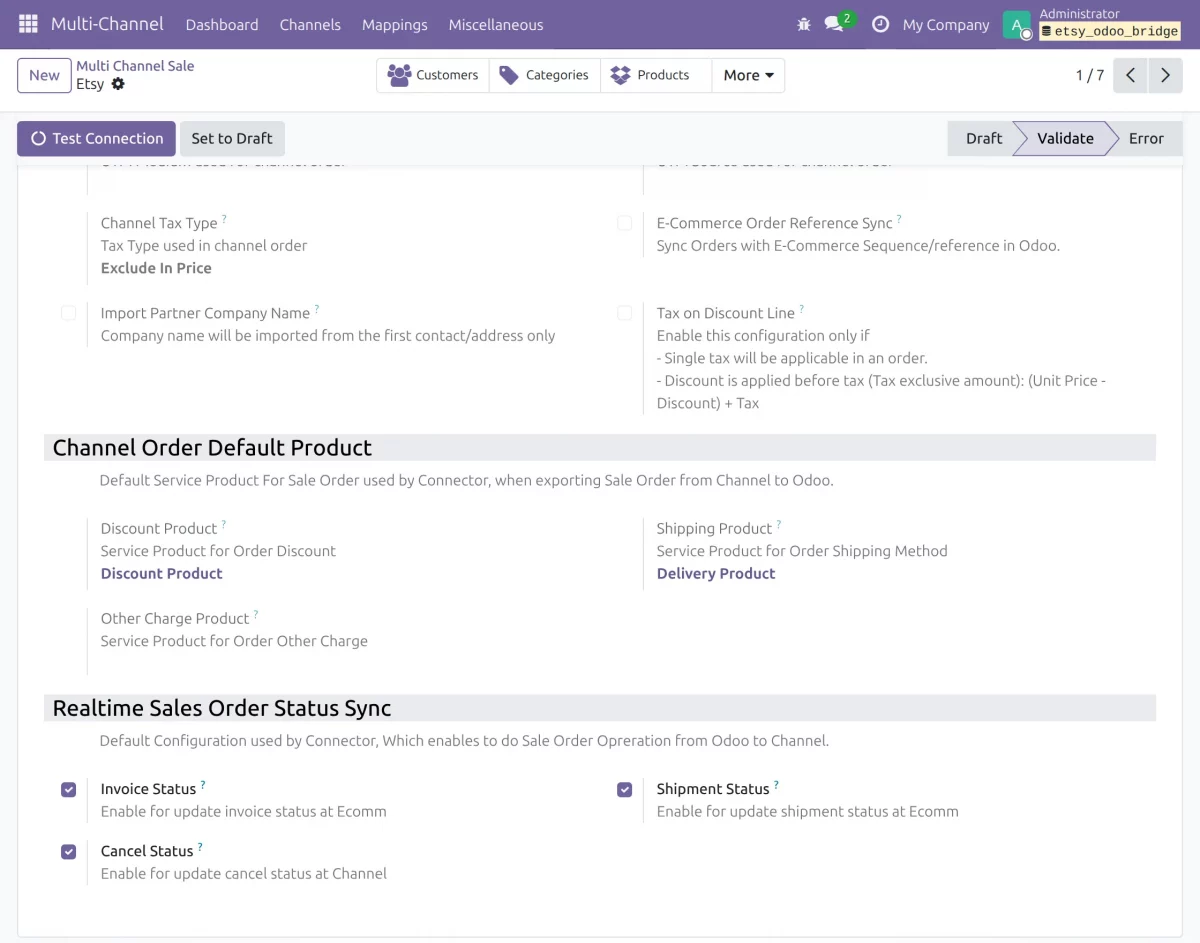1200x943 pixels.
Task: Click the Multi Channel Sale breadcrumb
Action: 135,66
